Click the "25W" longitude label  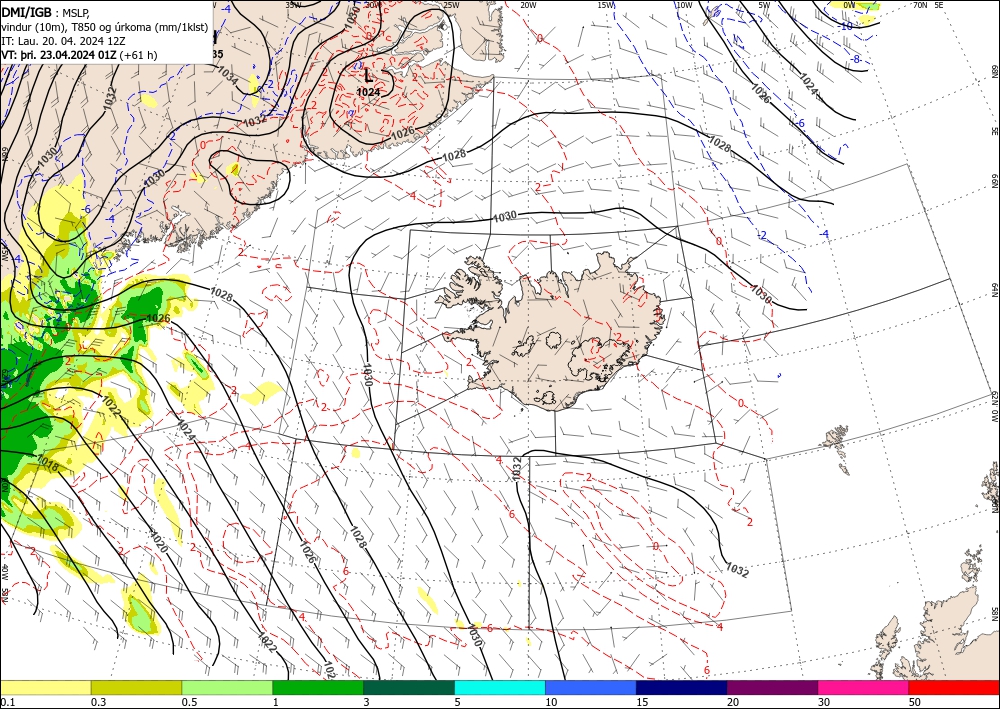(x=450, y=5)
